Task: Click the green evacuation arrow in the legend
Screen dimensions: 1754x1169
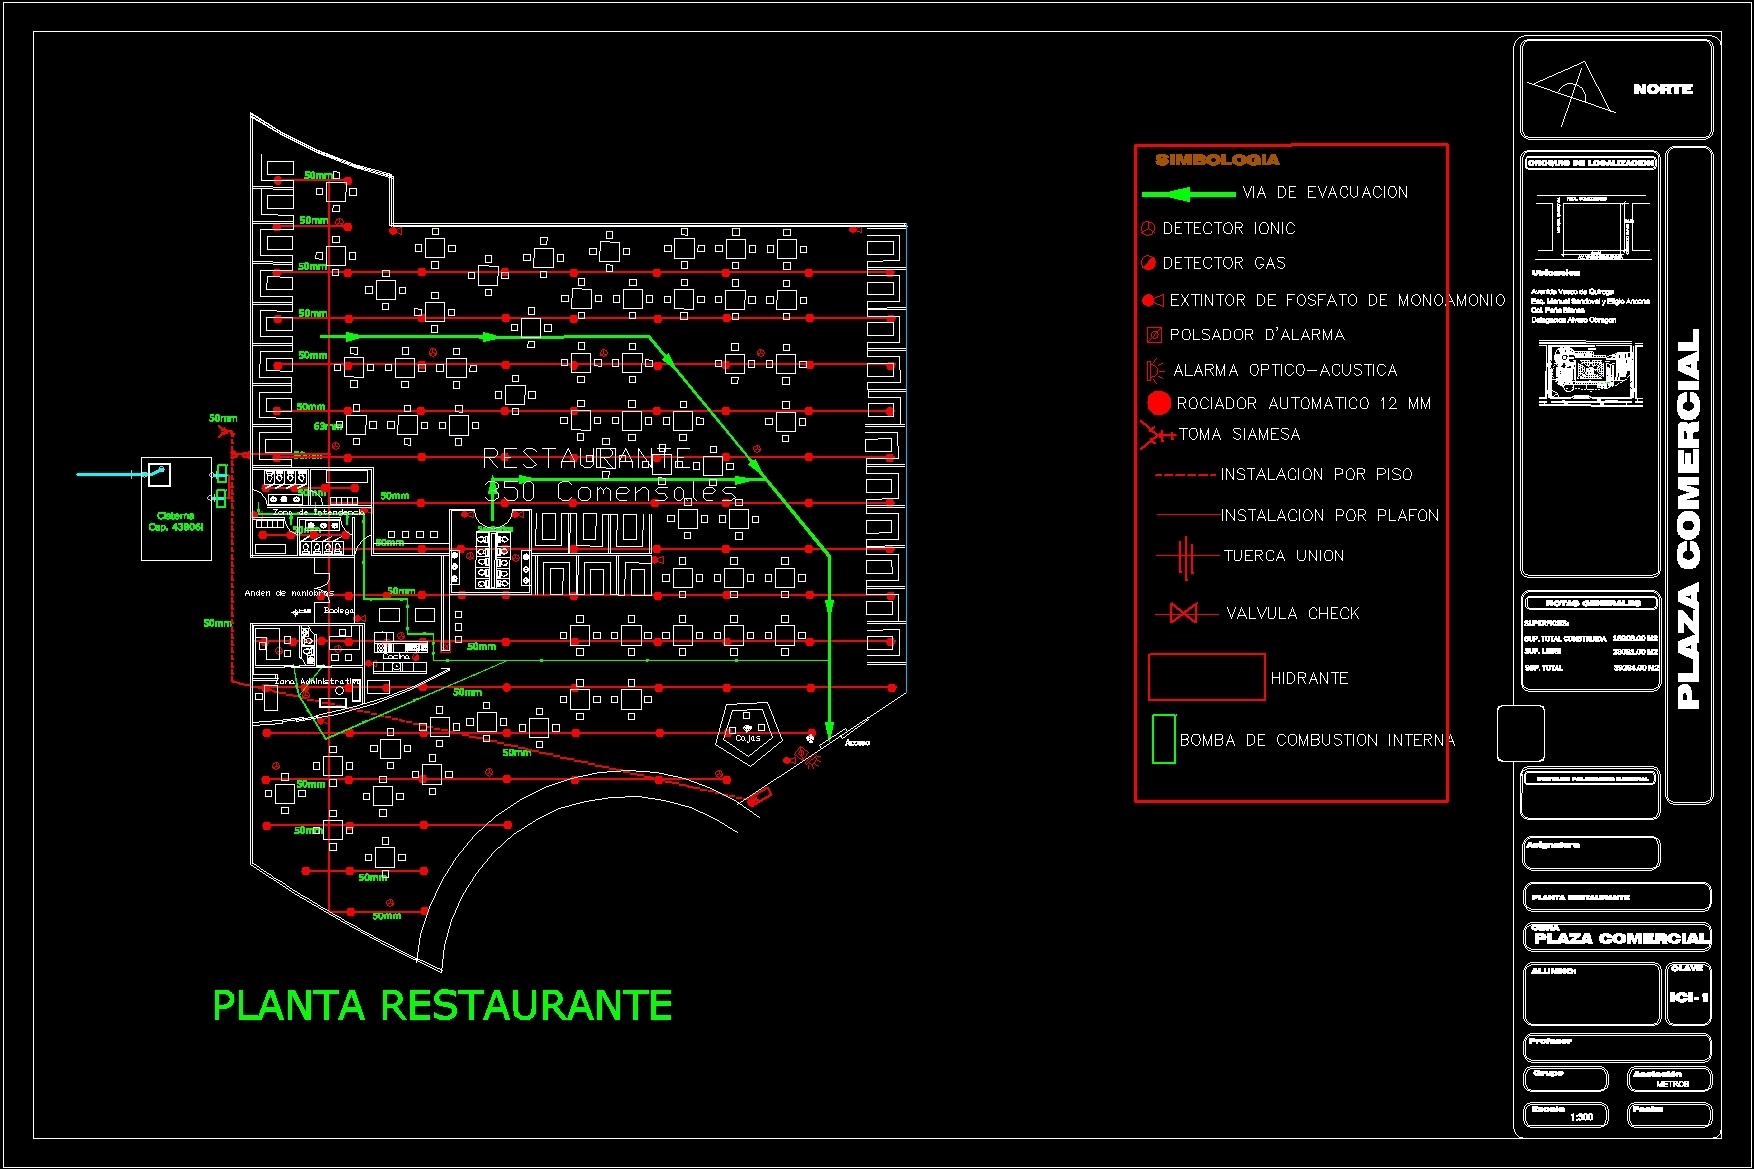Action: [x=1188, y=194]
